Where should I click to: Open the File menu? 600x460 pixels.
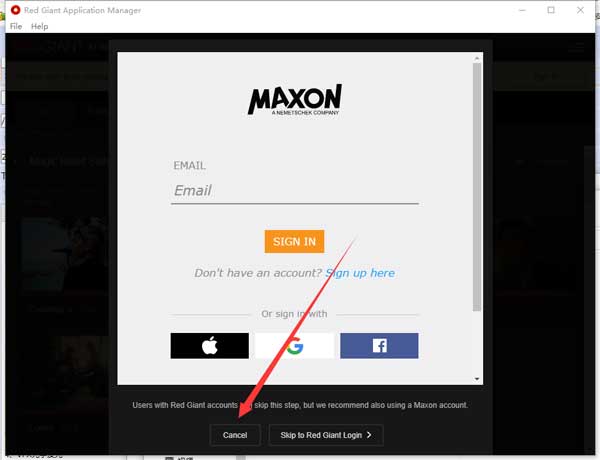coord(16,26)
